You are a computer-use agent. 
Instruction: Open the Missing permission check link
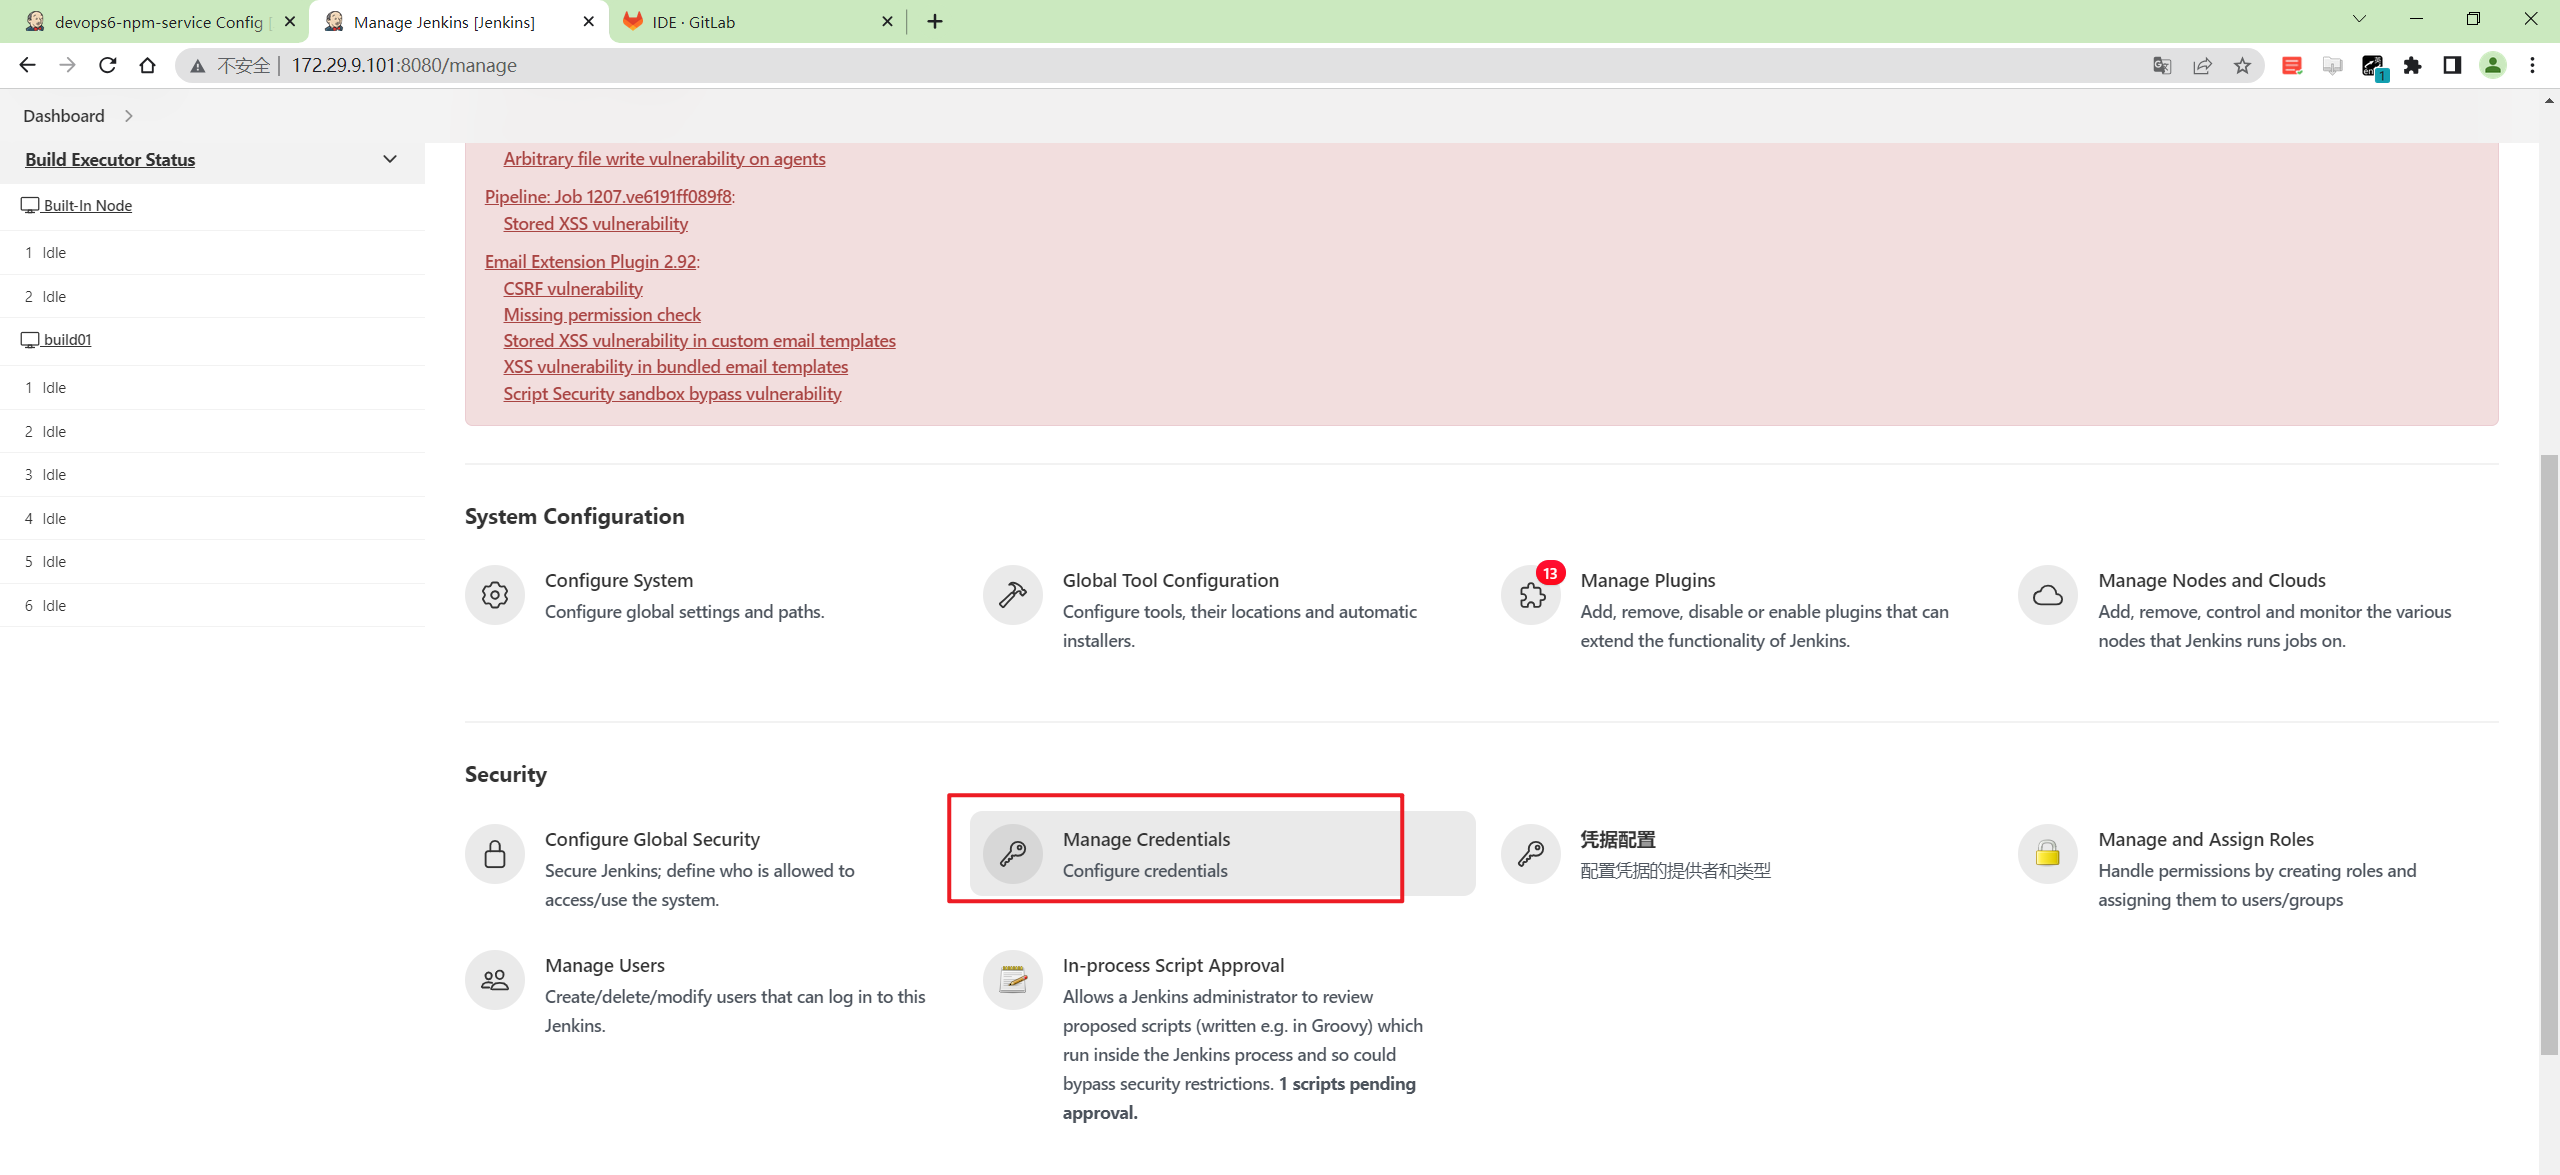coord(602,314)
